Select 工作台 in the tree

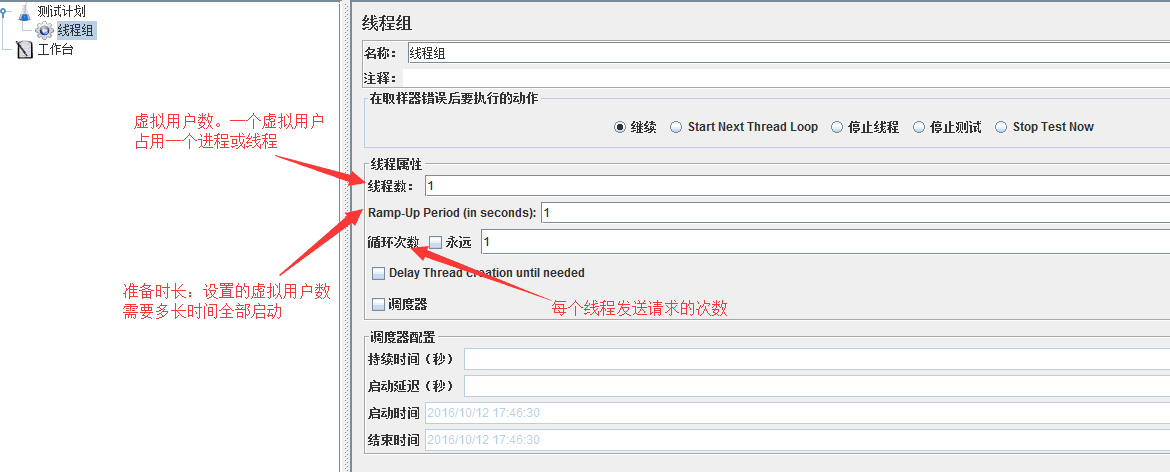55,50
